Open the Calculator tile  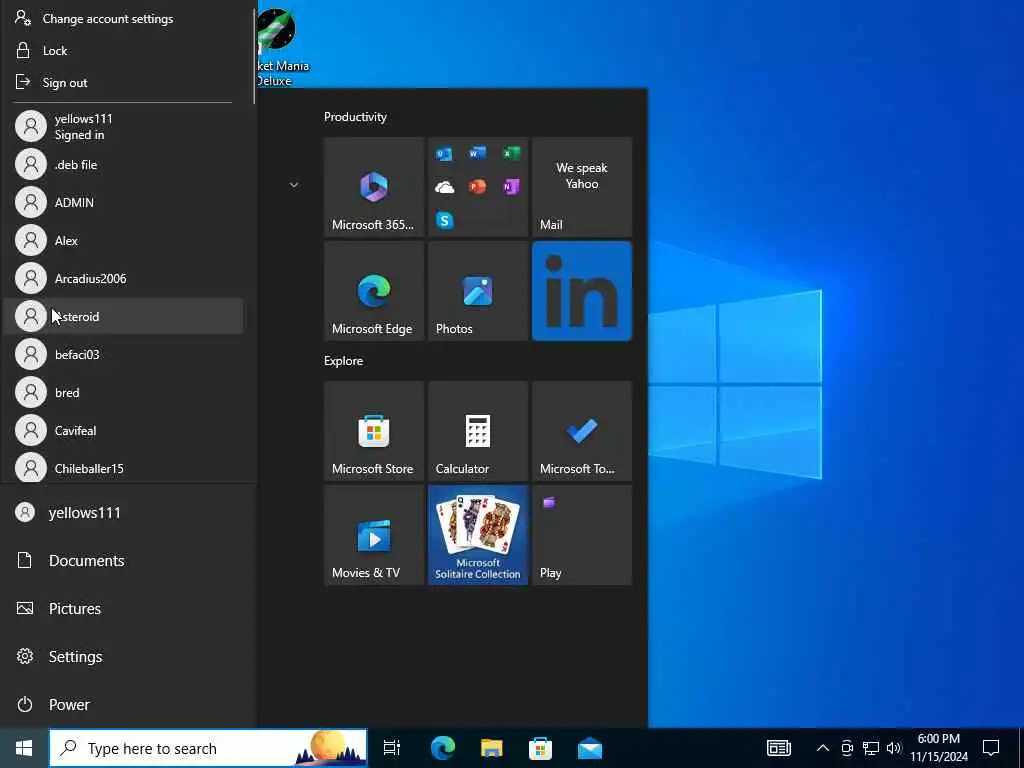point(477,431)
